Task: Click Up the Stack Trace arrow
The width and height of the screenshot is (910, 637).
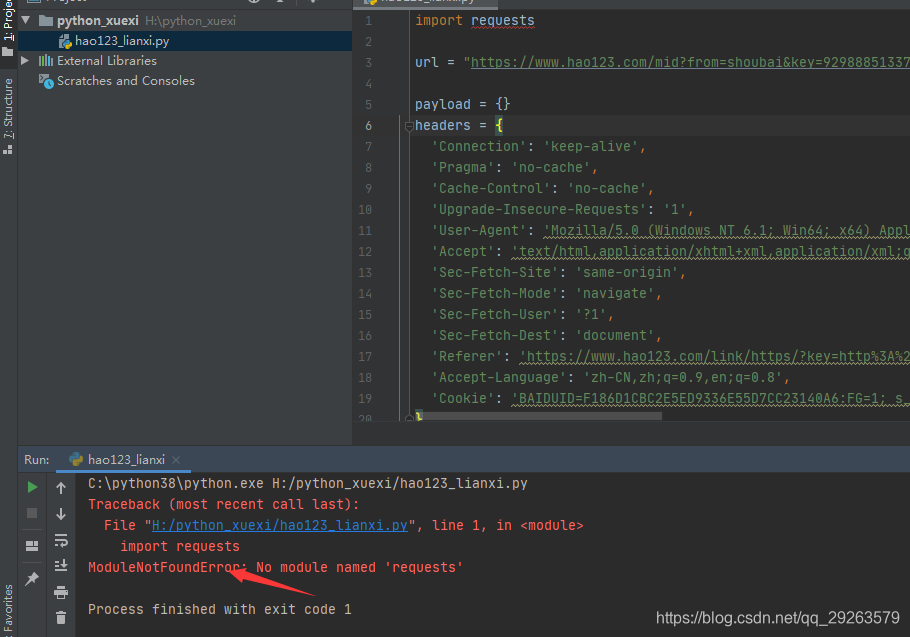Action: click(x=61, y=488)
